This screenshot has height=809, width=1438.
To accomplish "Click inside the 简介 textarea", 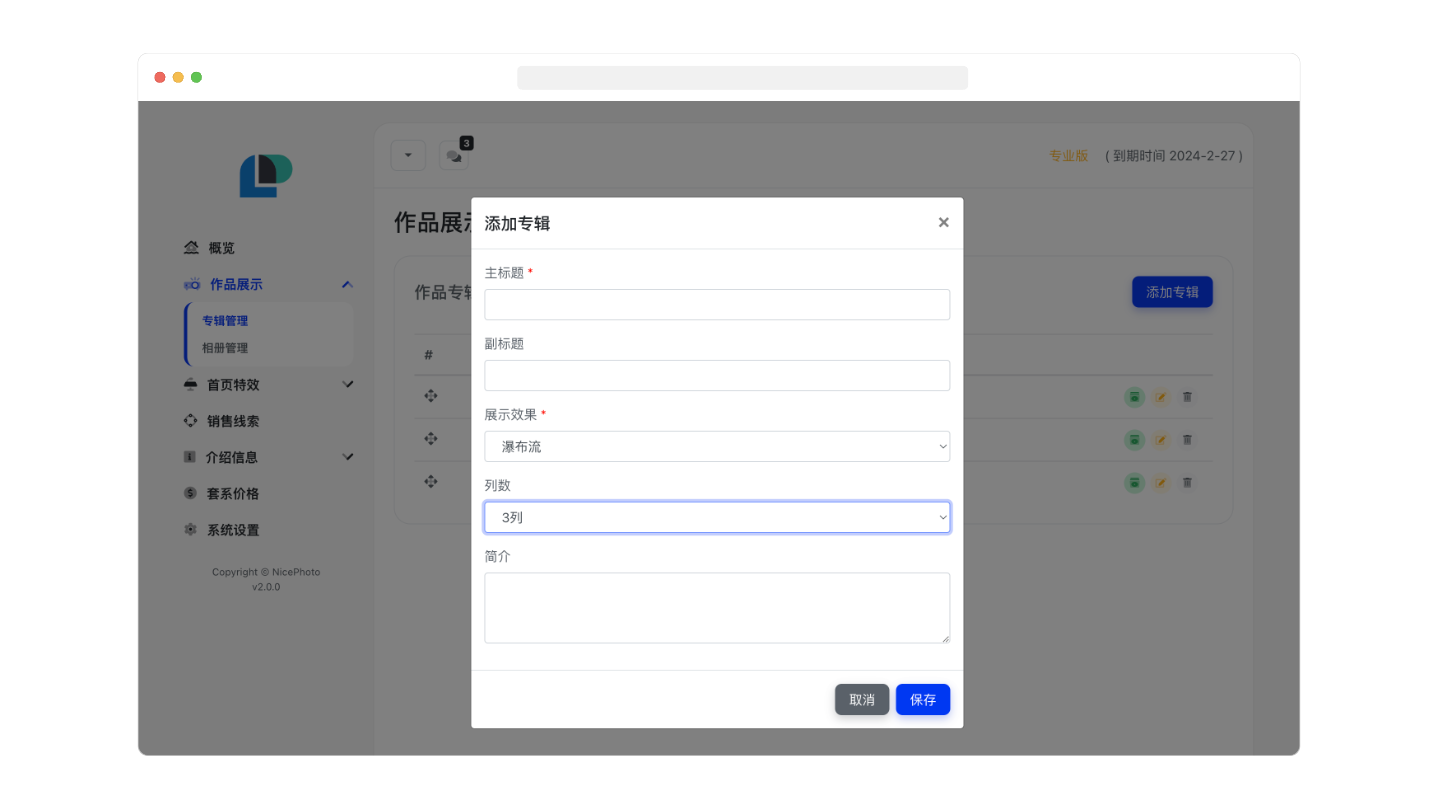I will (x=717, y=608).
